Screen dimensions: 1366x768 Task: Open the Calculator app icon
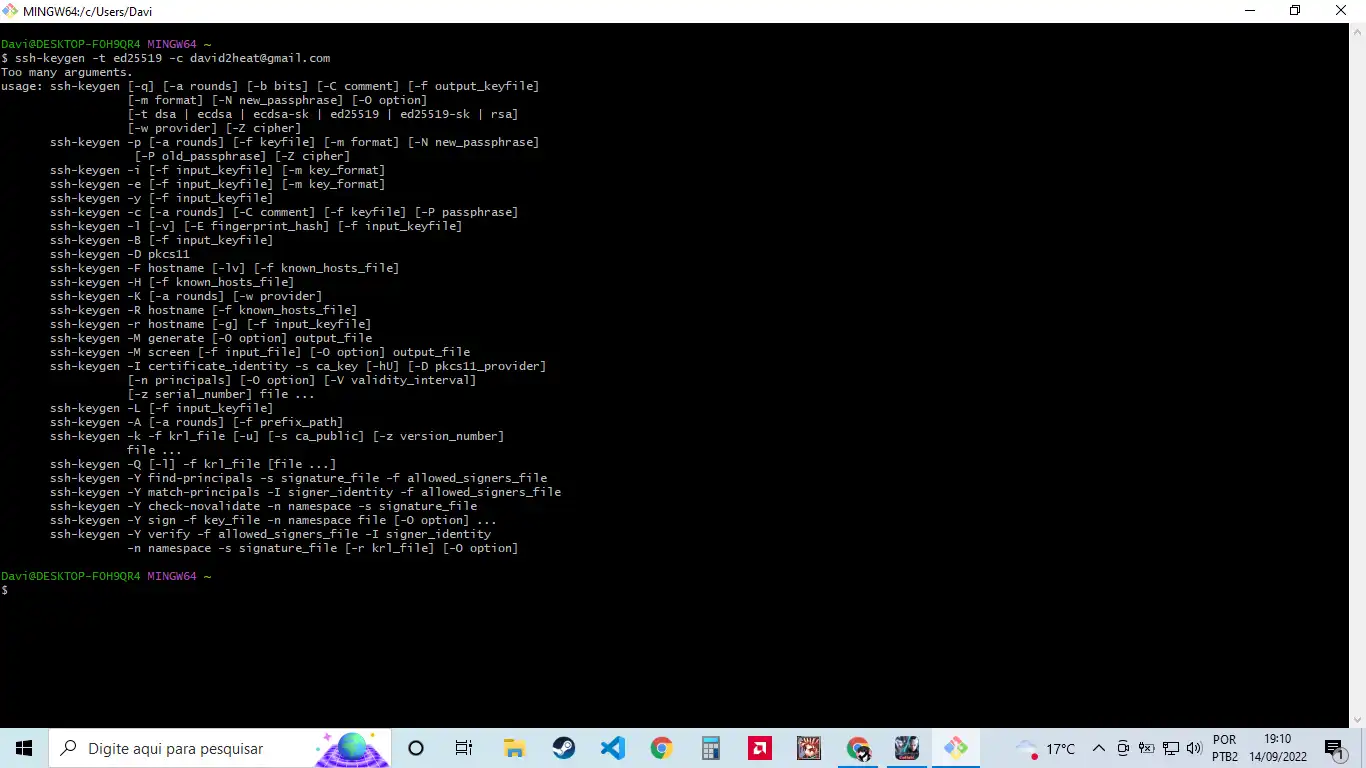coord(710,748)
